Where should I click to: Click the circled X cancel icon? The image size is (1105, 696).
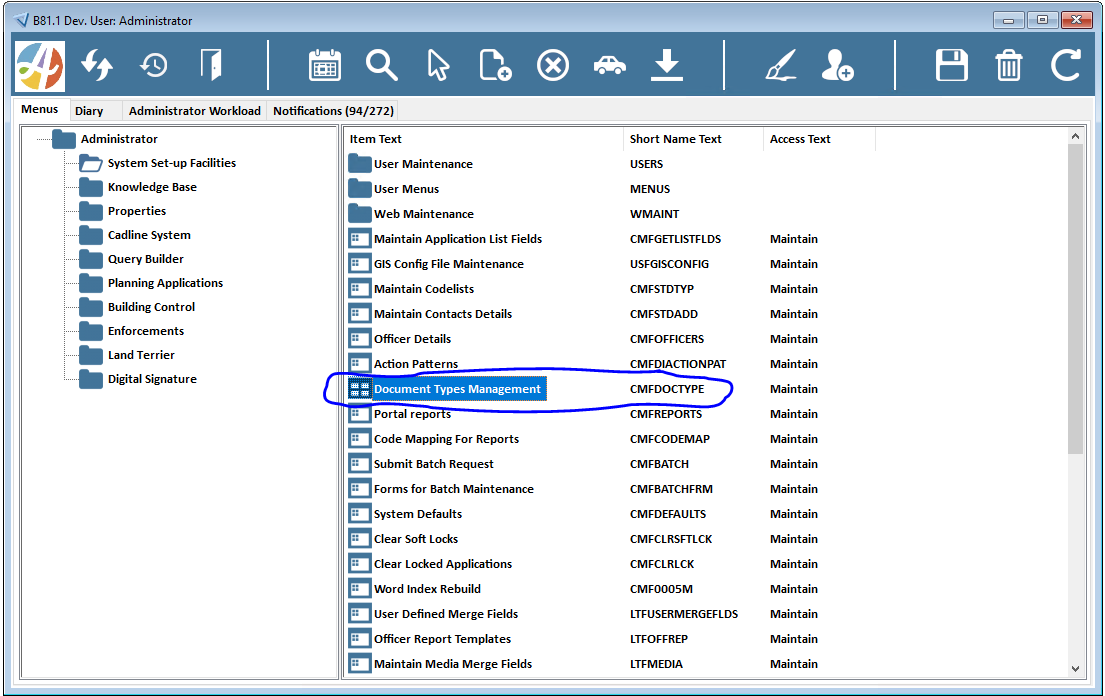[x=552, y=66]
